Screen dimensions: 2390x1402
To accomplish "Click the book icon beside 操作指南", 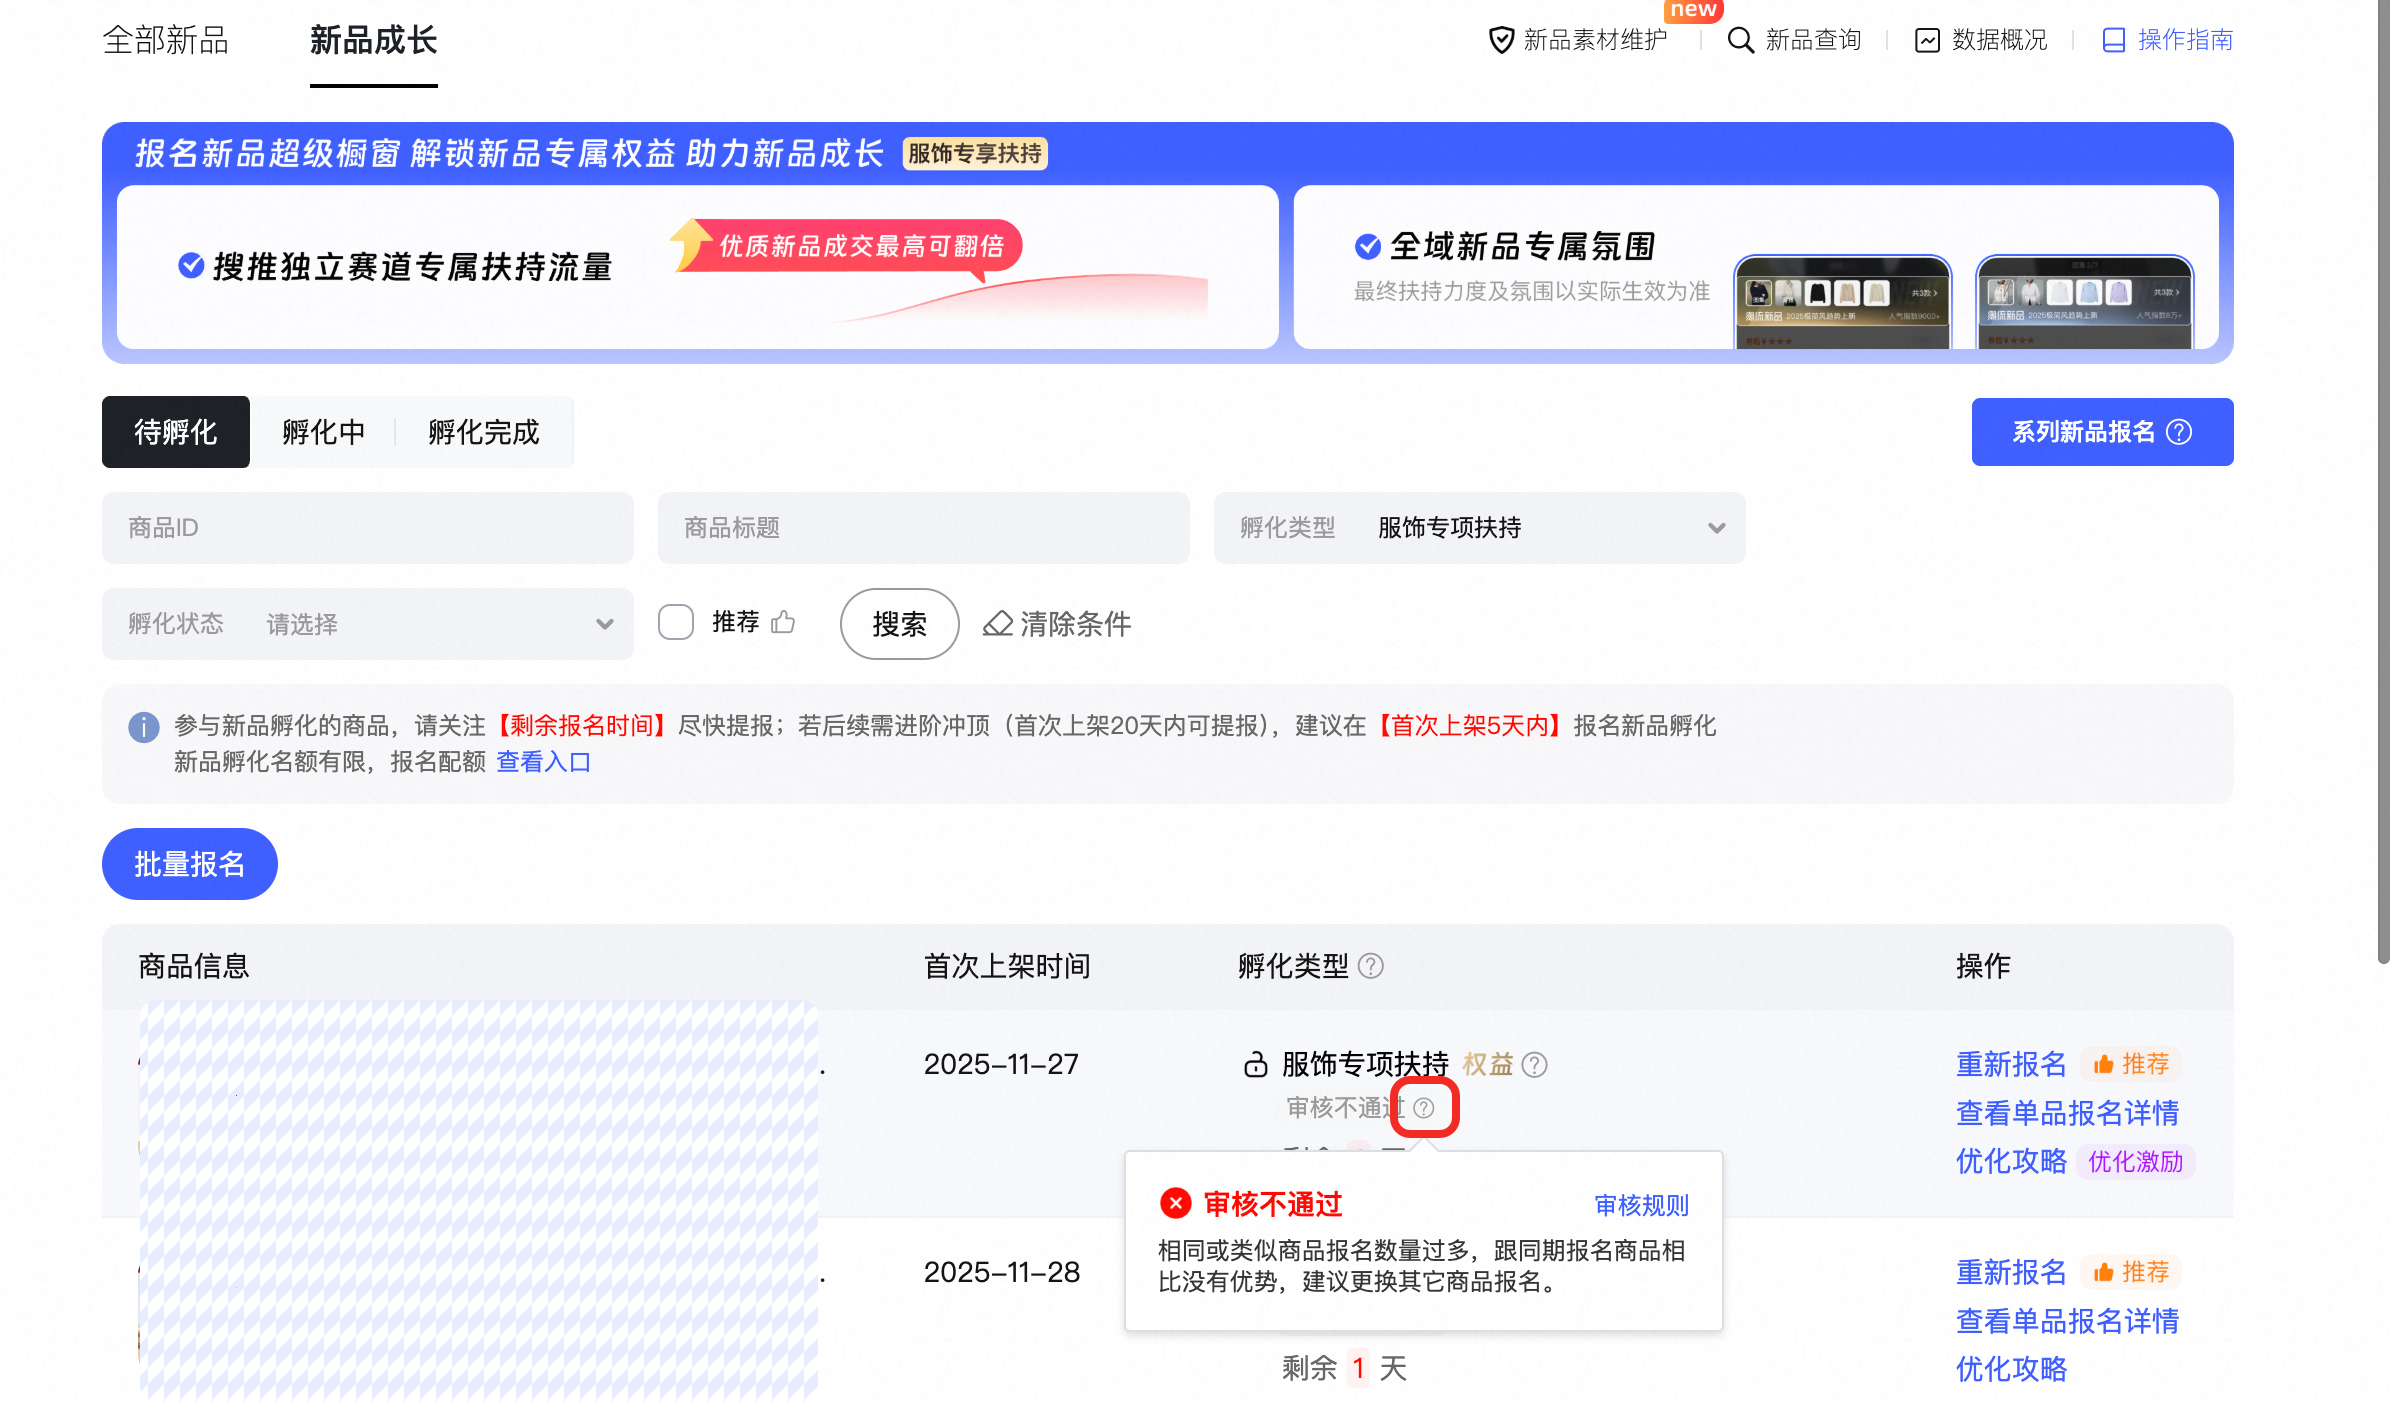I will (x=2113, y=40).
